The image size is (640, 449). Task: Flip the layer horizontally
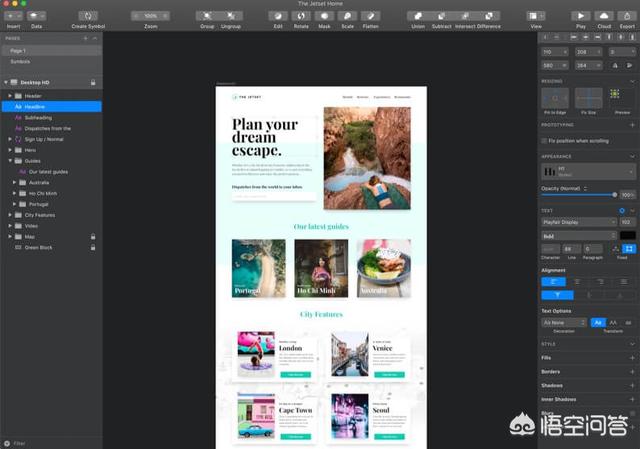tap(615, 65)
